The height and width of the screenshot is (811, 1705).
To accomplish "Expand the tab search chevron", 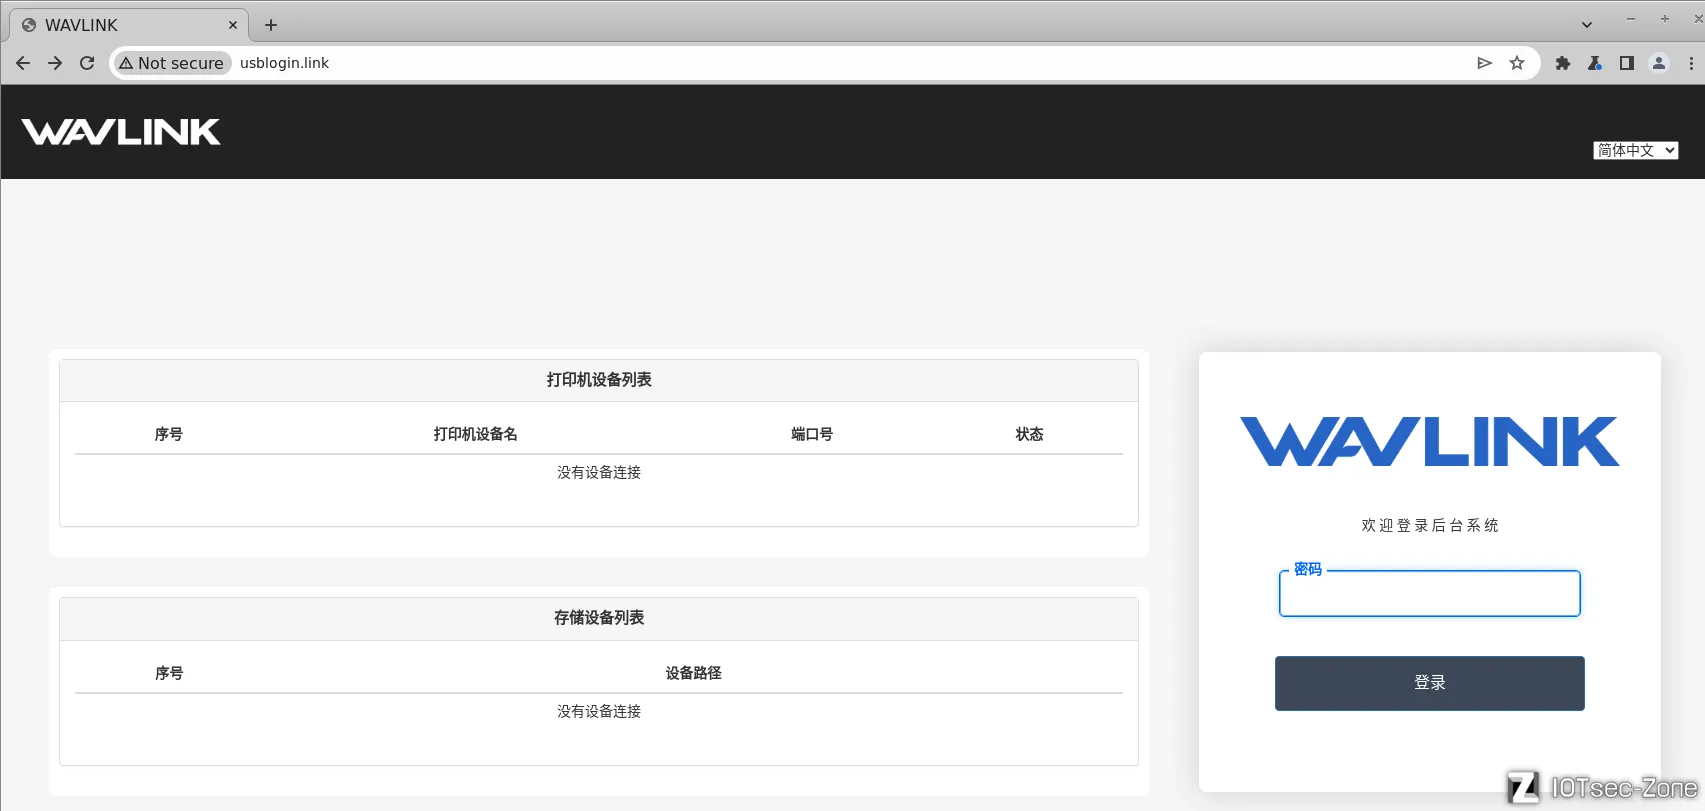I will [x=1587, y=25].
